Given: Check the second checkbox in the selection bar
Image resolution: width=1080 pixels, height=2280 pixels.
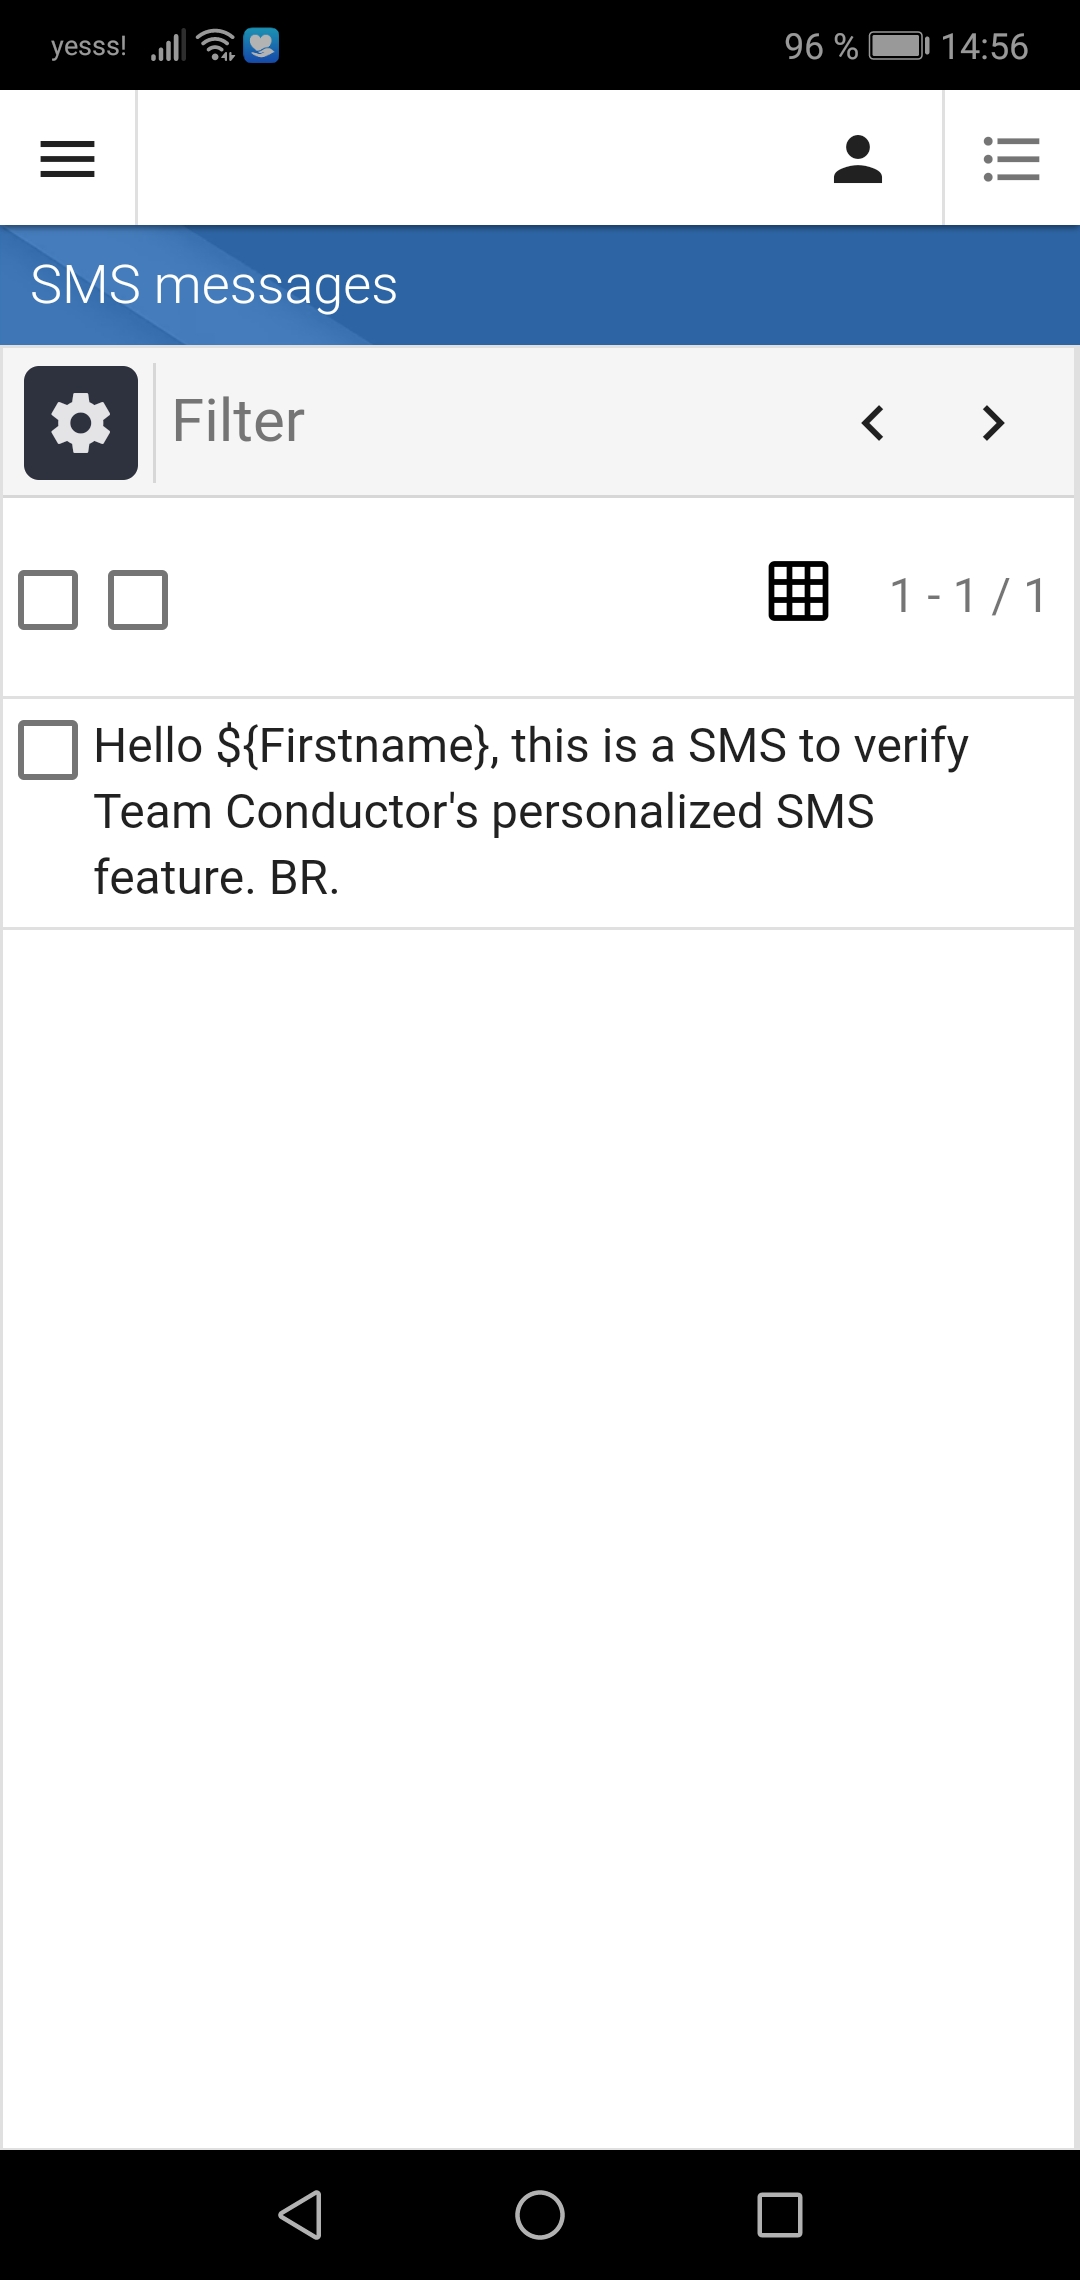Looking at the screenshot, I should [137, 599].
